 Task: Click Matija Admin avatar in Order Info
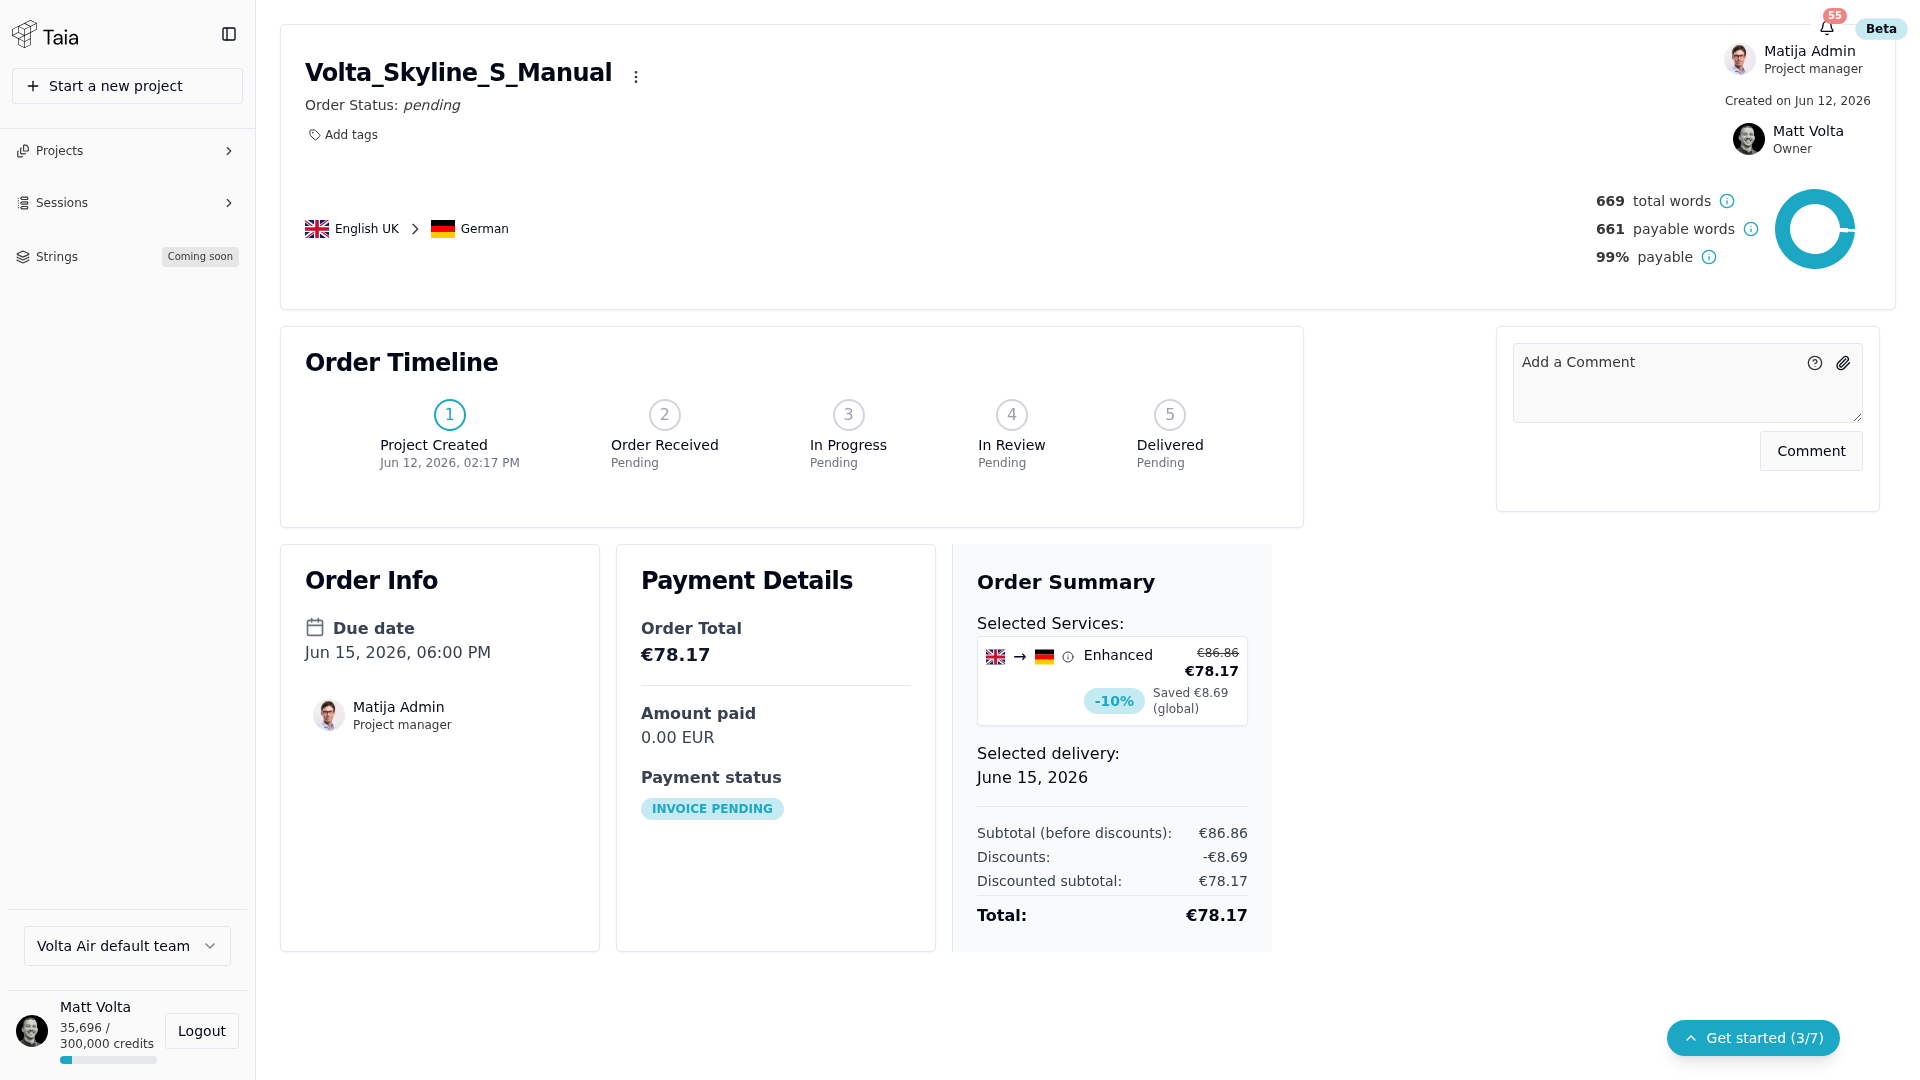click(329, 715)
